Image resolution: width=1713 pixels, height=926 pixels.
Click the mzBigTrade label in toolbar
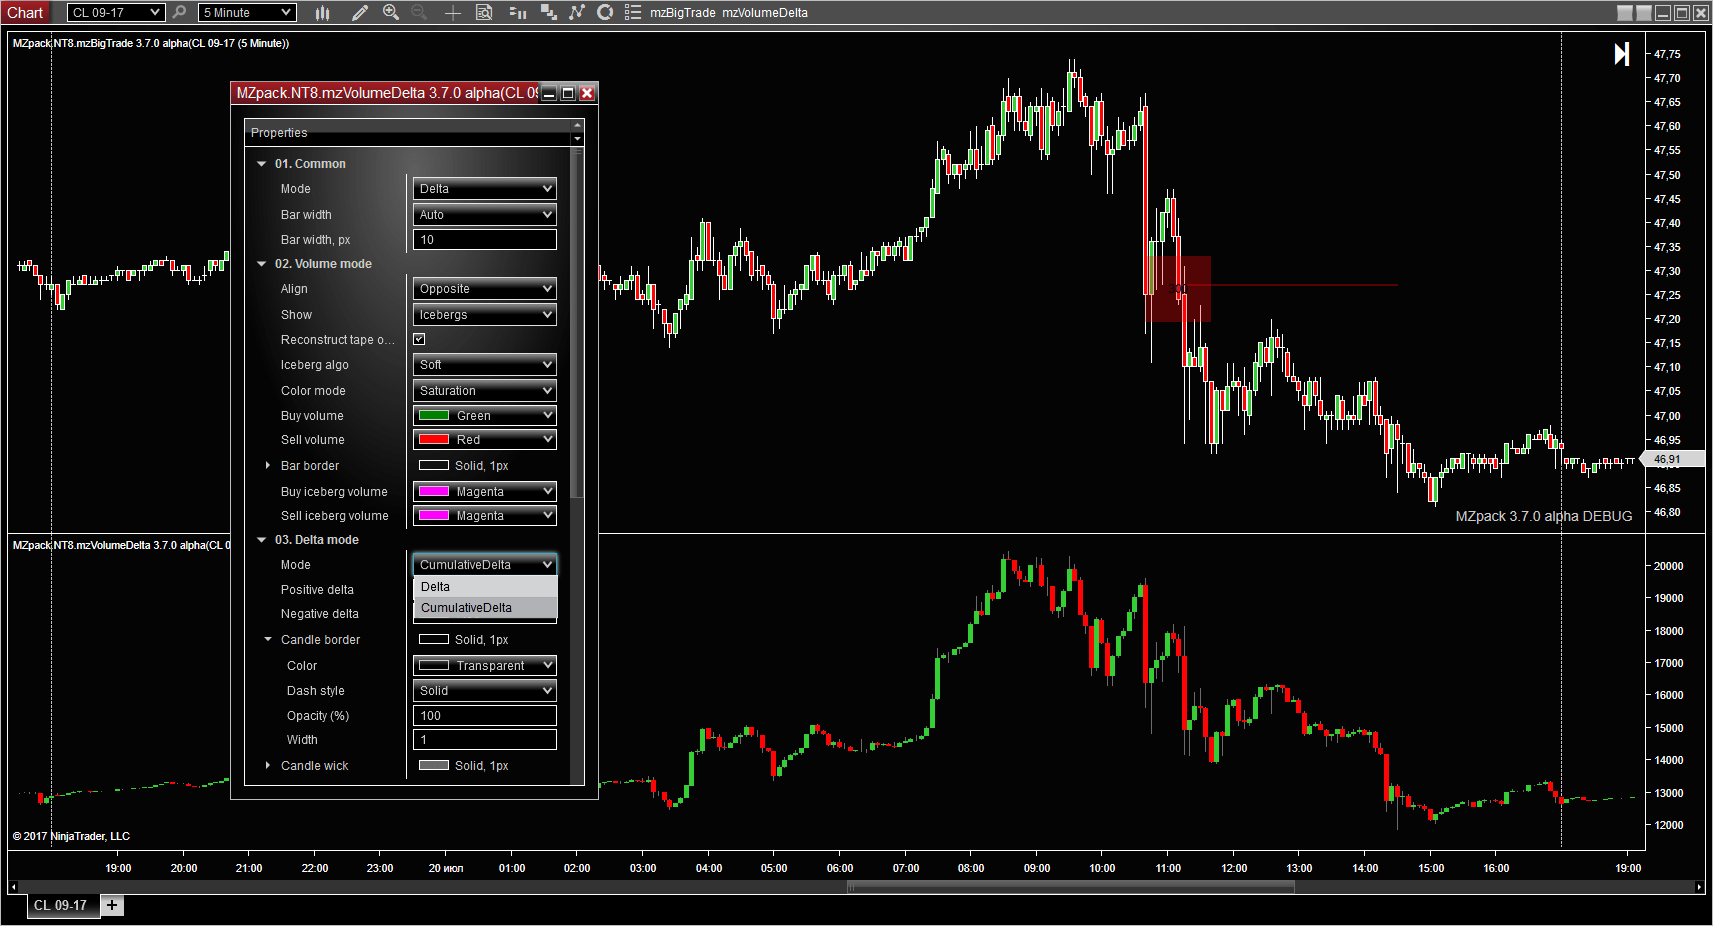[x=683, y=13]
